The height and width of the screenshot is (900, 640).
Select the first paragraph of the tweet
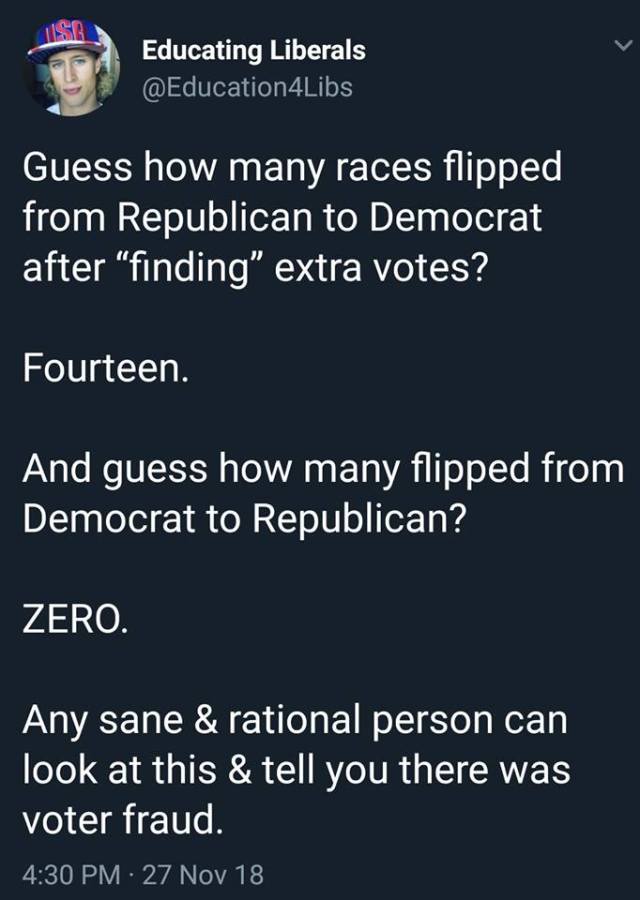[290, 216]
